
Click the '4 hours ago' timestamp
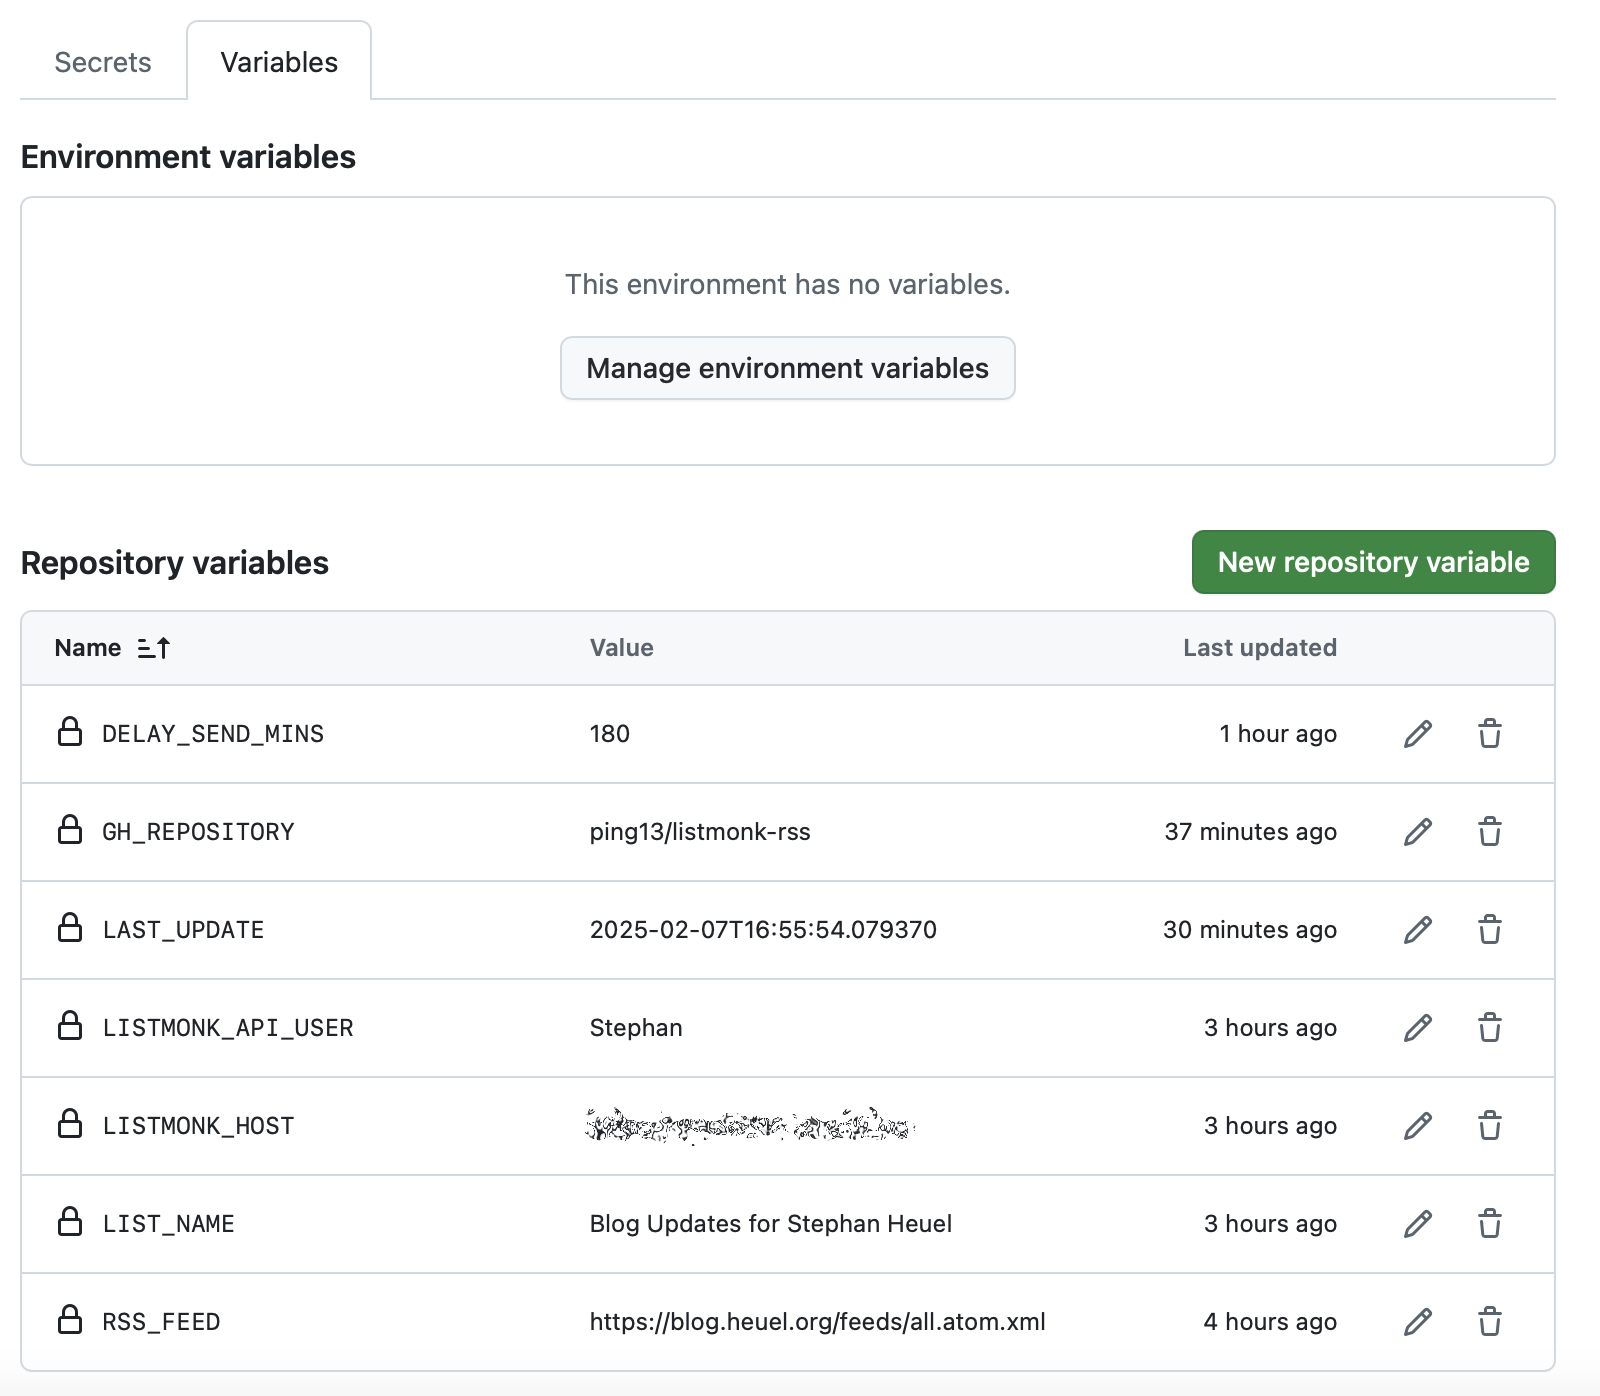(1270, 1322)
